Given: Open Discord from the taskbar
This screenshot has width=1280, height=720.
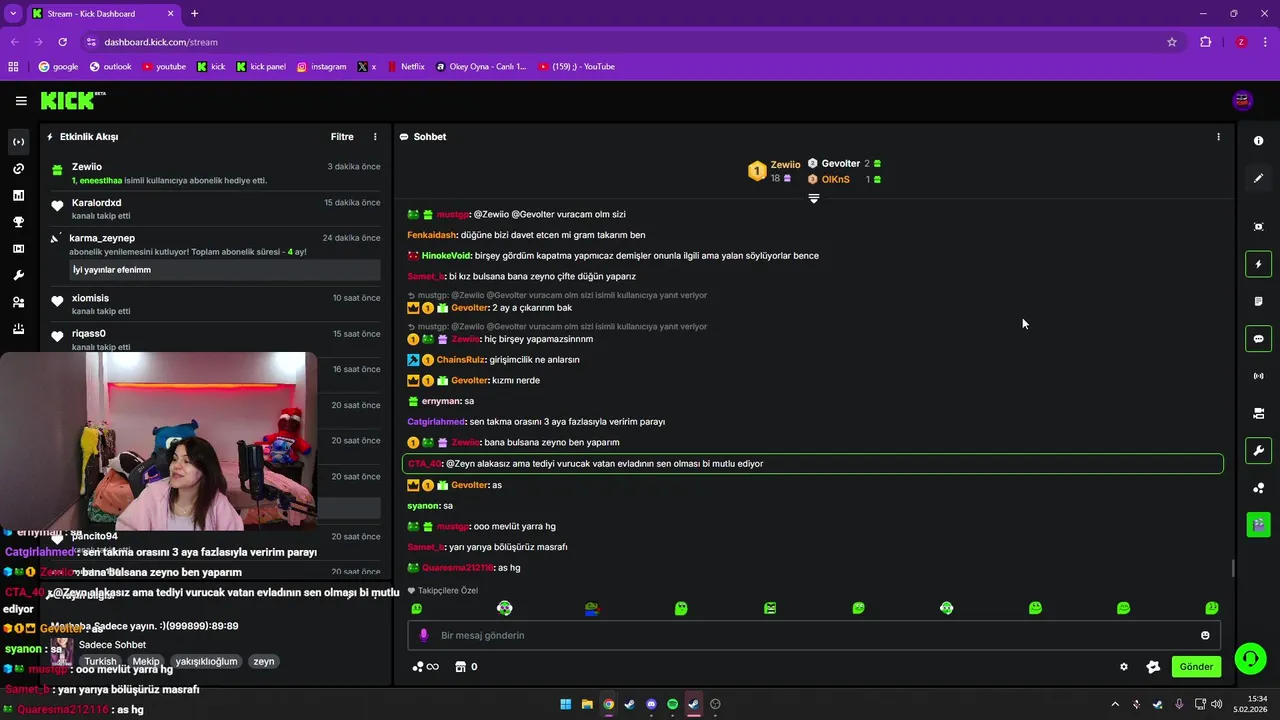Looking at the screenshot, I should pos(651,704).
